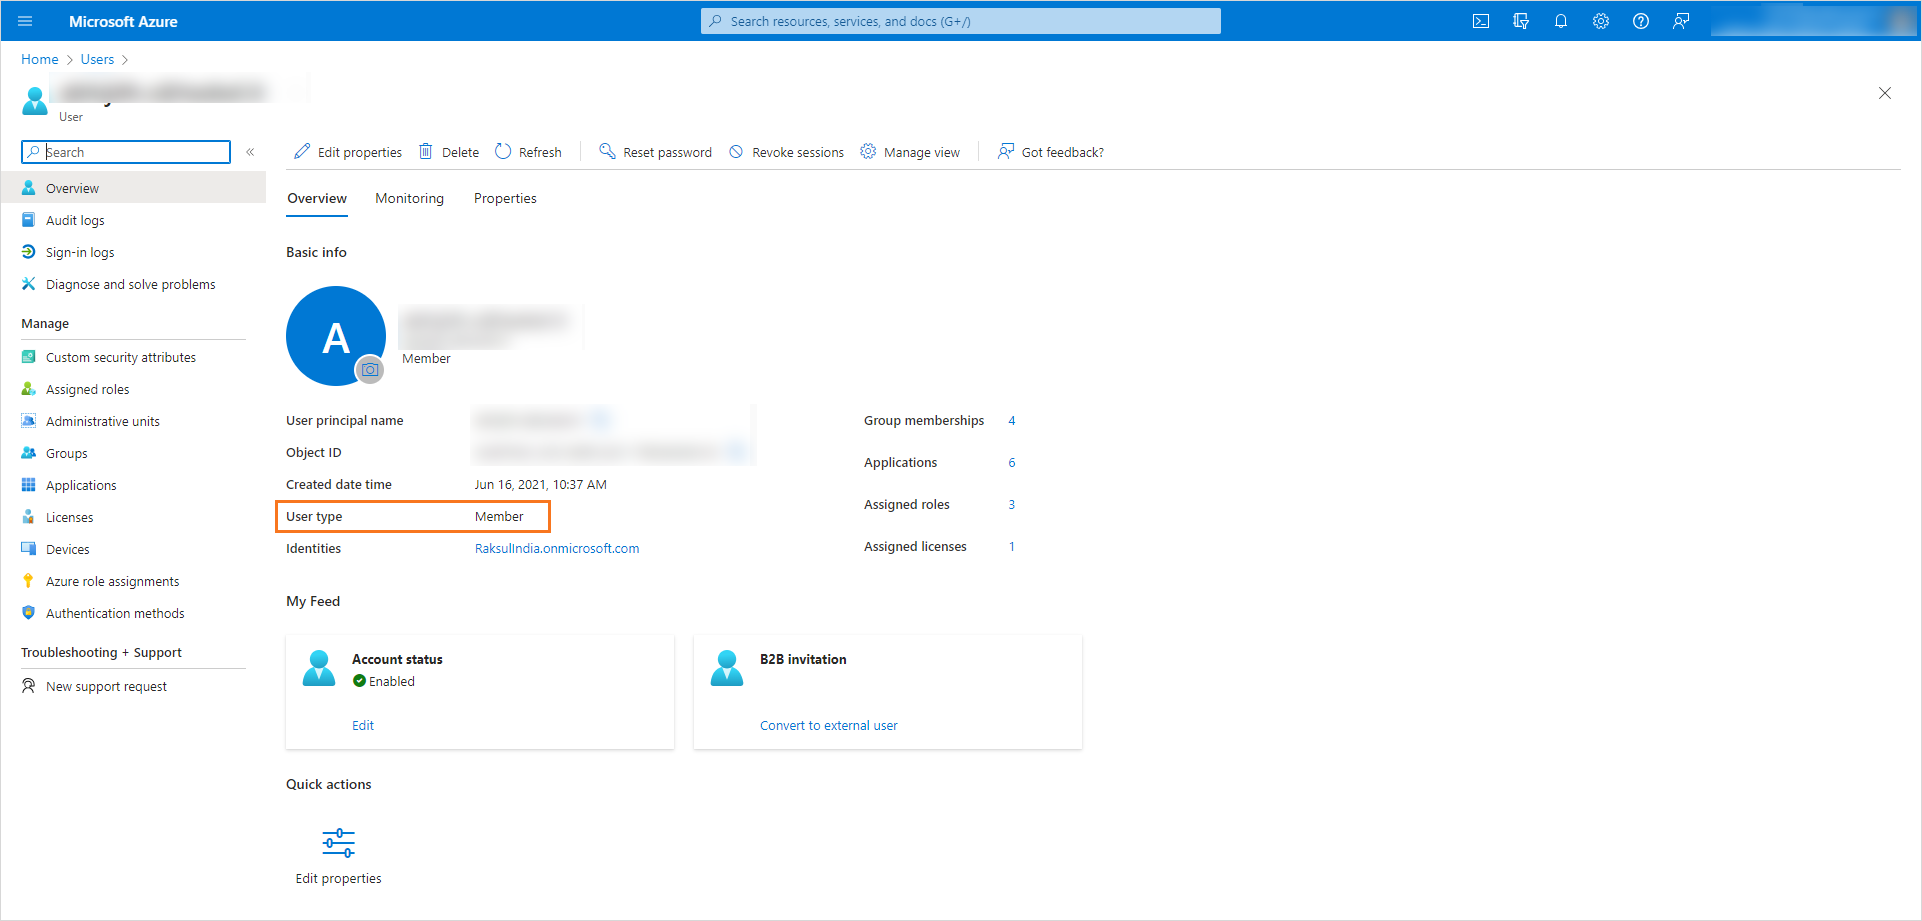
Task: Click Edit properties in the toolbar
Action: [348, 152]
